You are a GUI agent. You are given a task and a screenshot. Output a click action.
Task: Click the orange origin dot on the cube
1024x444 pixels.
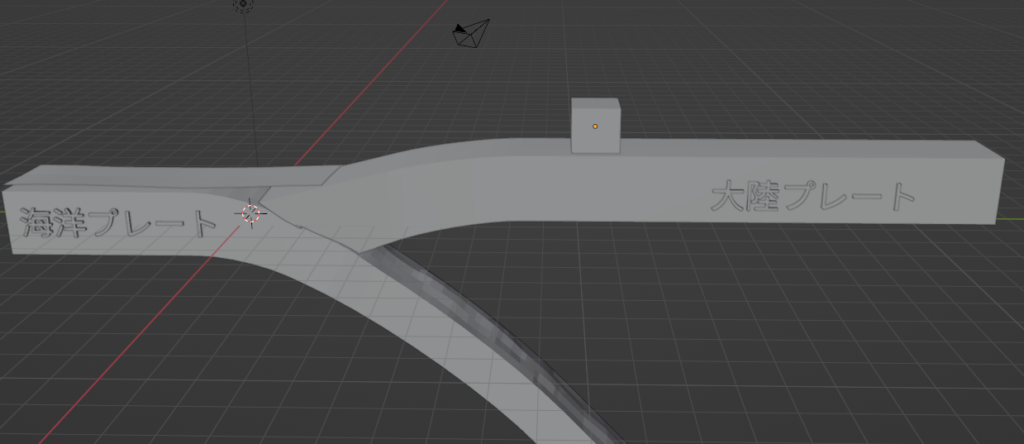pos(596,126)
